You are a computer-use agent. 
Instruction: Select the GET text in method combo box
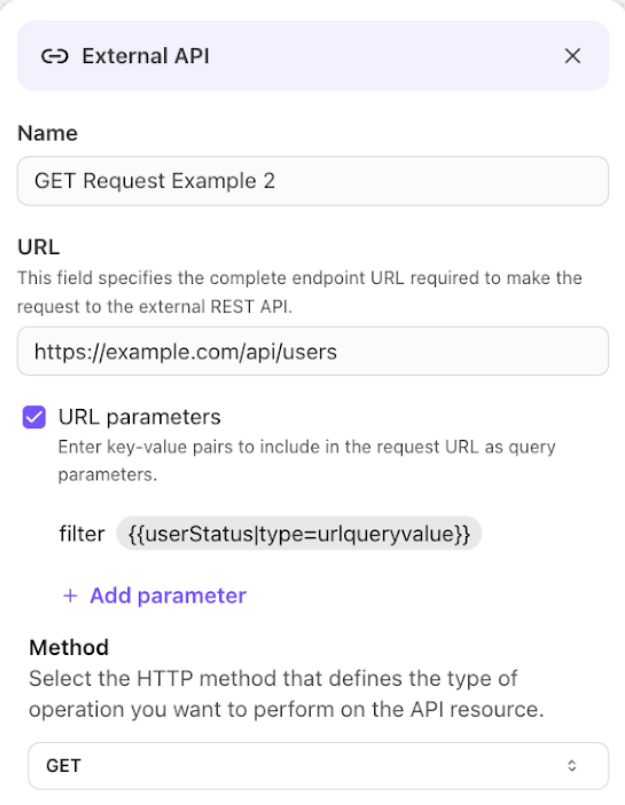click(64, 766)
